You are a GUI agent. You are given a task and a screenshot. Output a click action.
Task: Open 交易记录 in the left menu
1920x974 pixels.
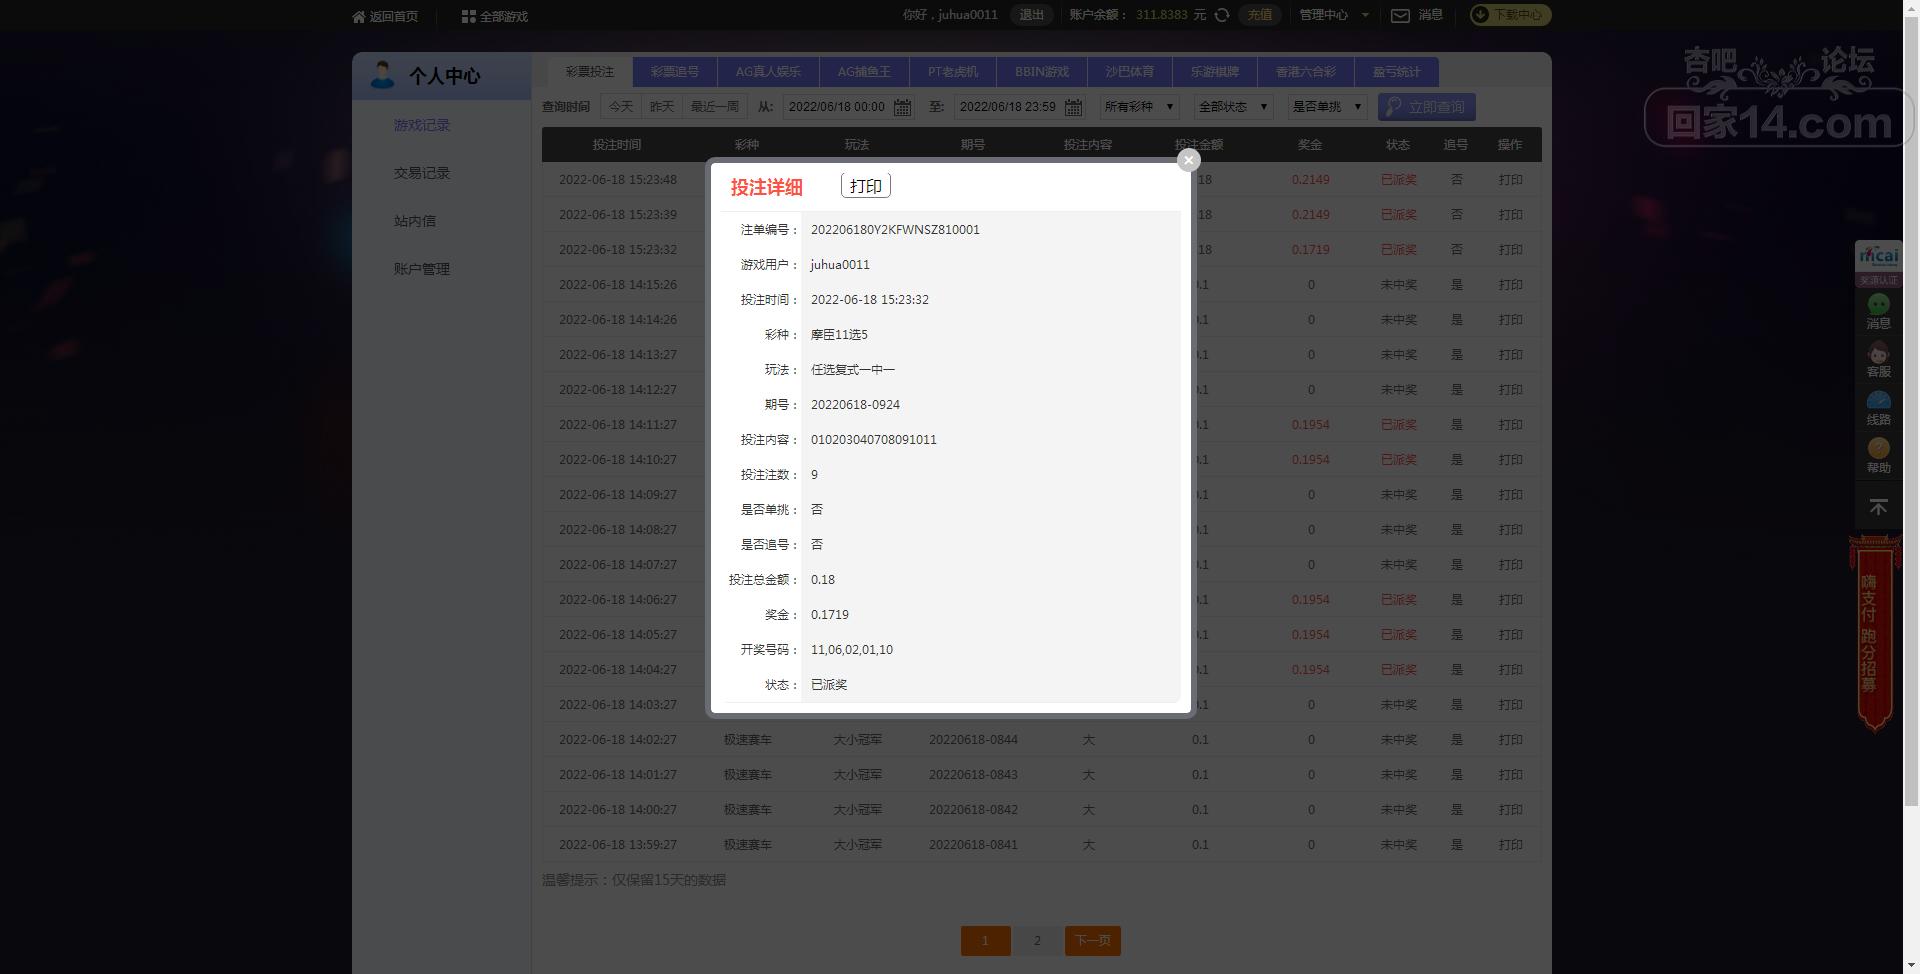422,173
